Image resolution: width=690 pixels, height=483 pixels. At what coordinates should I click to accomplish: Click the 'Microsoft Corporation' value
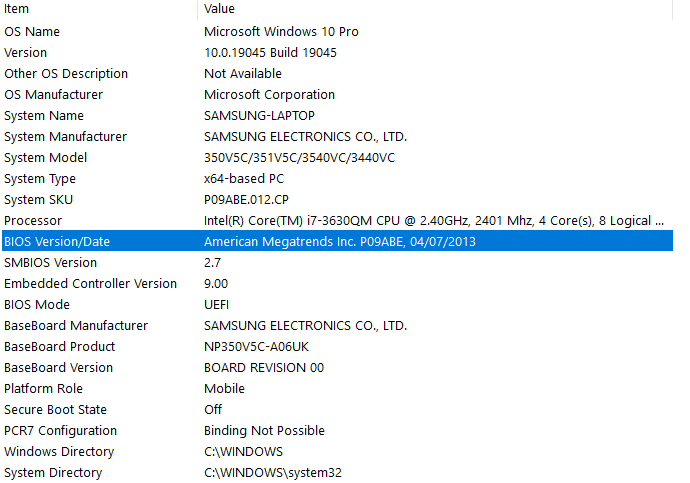(x=269, y=95)
